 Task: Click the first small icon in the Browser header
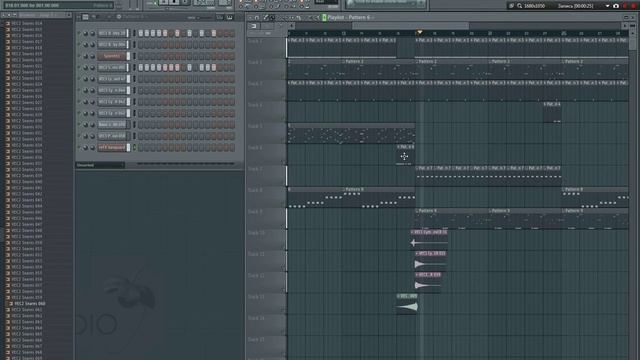(4, 15)
